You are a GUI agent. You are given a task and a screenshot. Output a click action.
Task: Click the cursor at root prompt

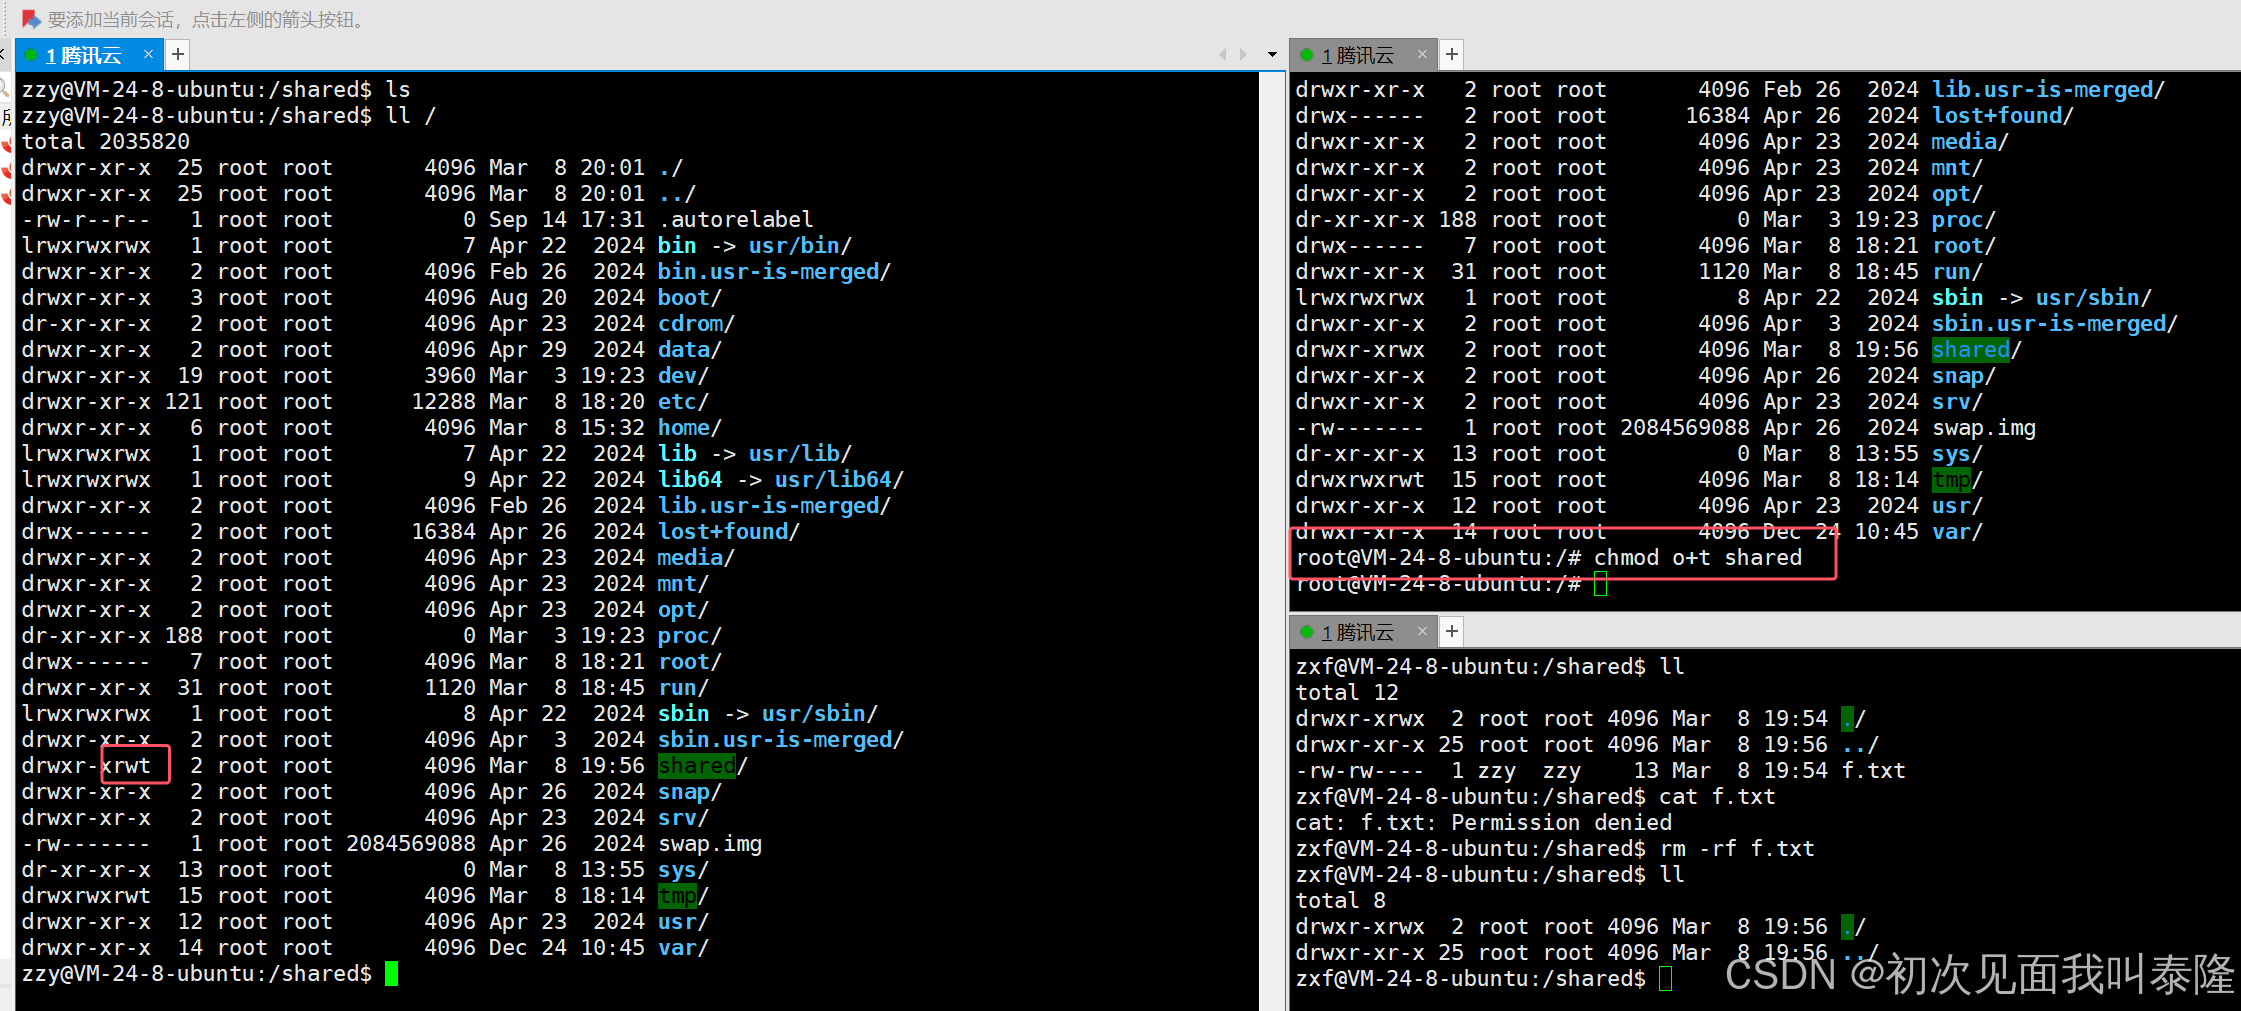click(x=1601, y=583)
